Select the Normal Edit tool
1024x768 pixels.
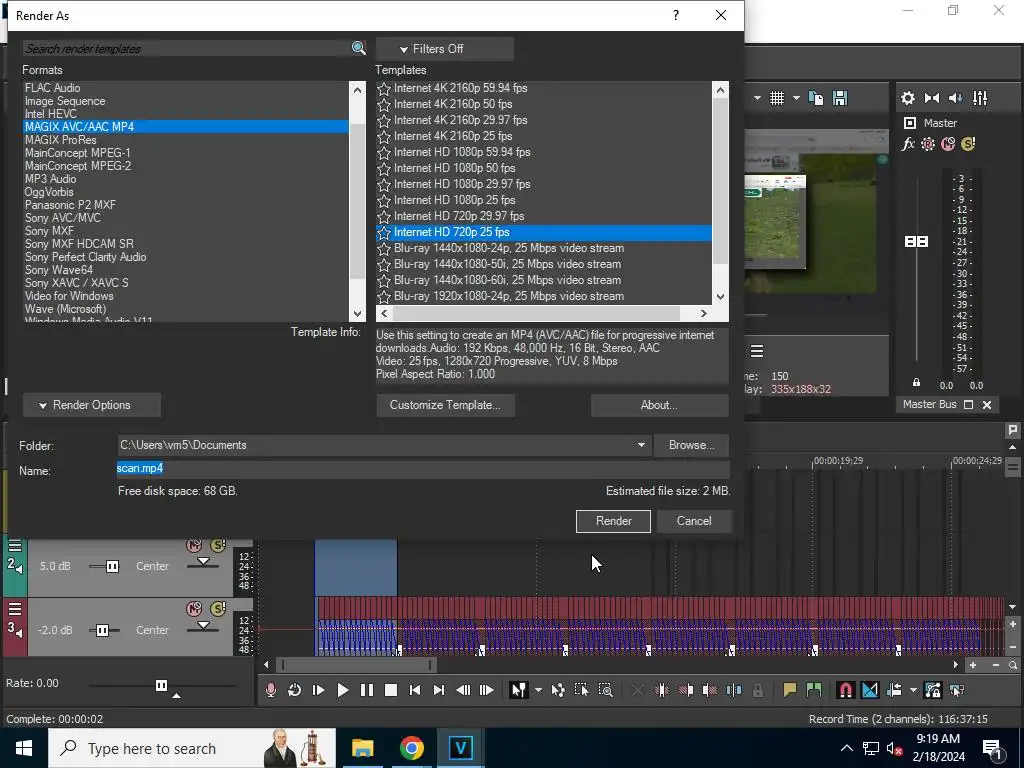pyautogui.click(x=519, y=690)
